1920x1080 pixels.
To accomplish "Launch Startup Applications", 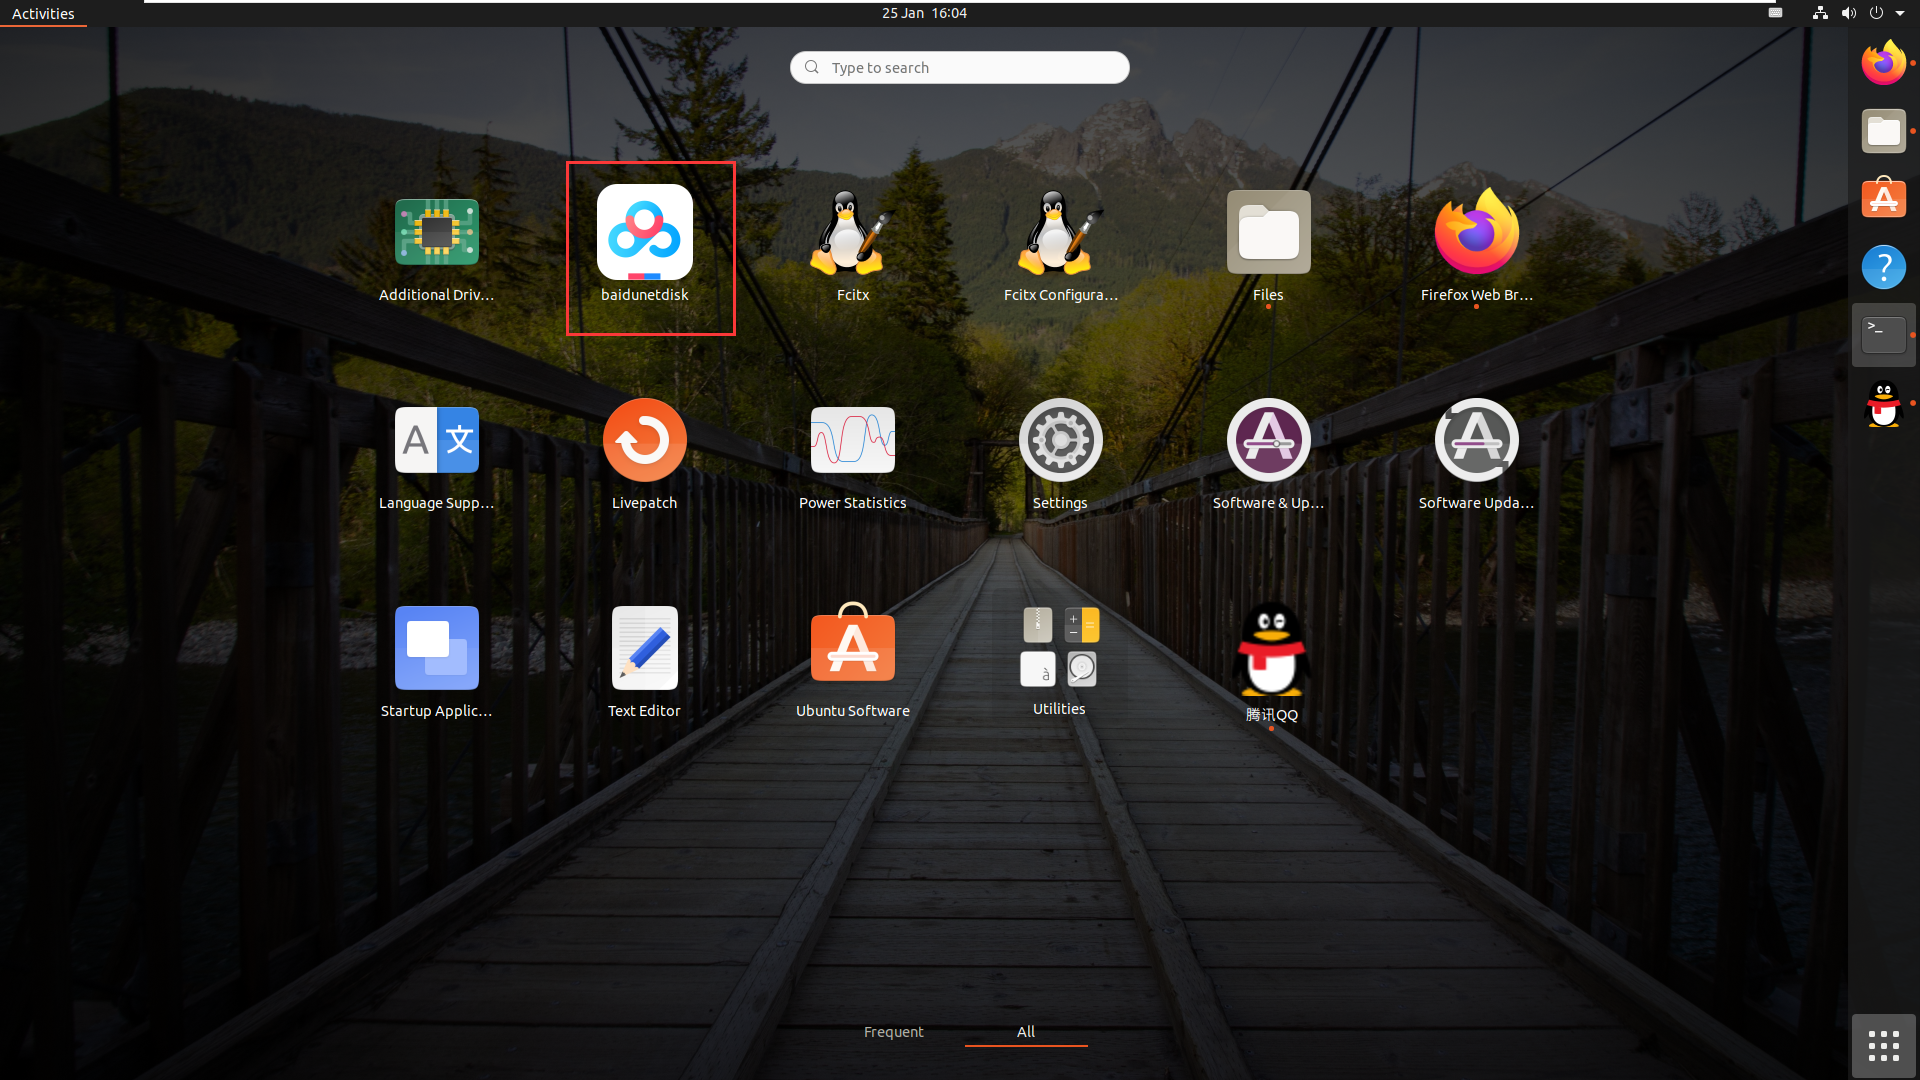I will point(436,649).
